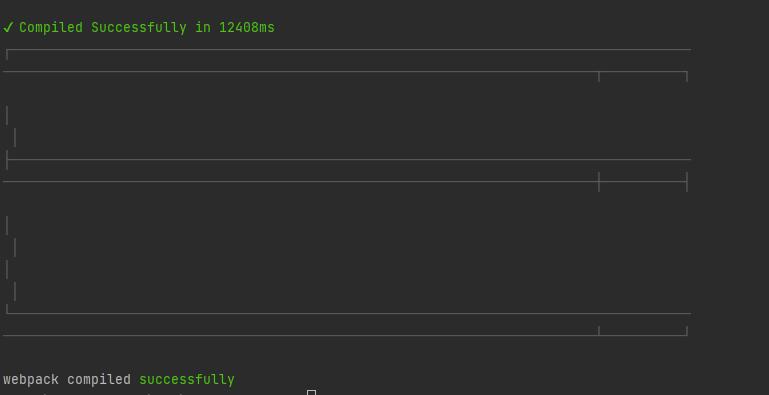The width and height of the screenshot is (769, 395).
Task: Click the rightmost tick on bottom separator line
Action: click(687, 331)
